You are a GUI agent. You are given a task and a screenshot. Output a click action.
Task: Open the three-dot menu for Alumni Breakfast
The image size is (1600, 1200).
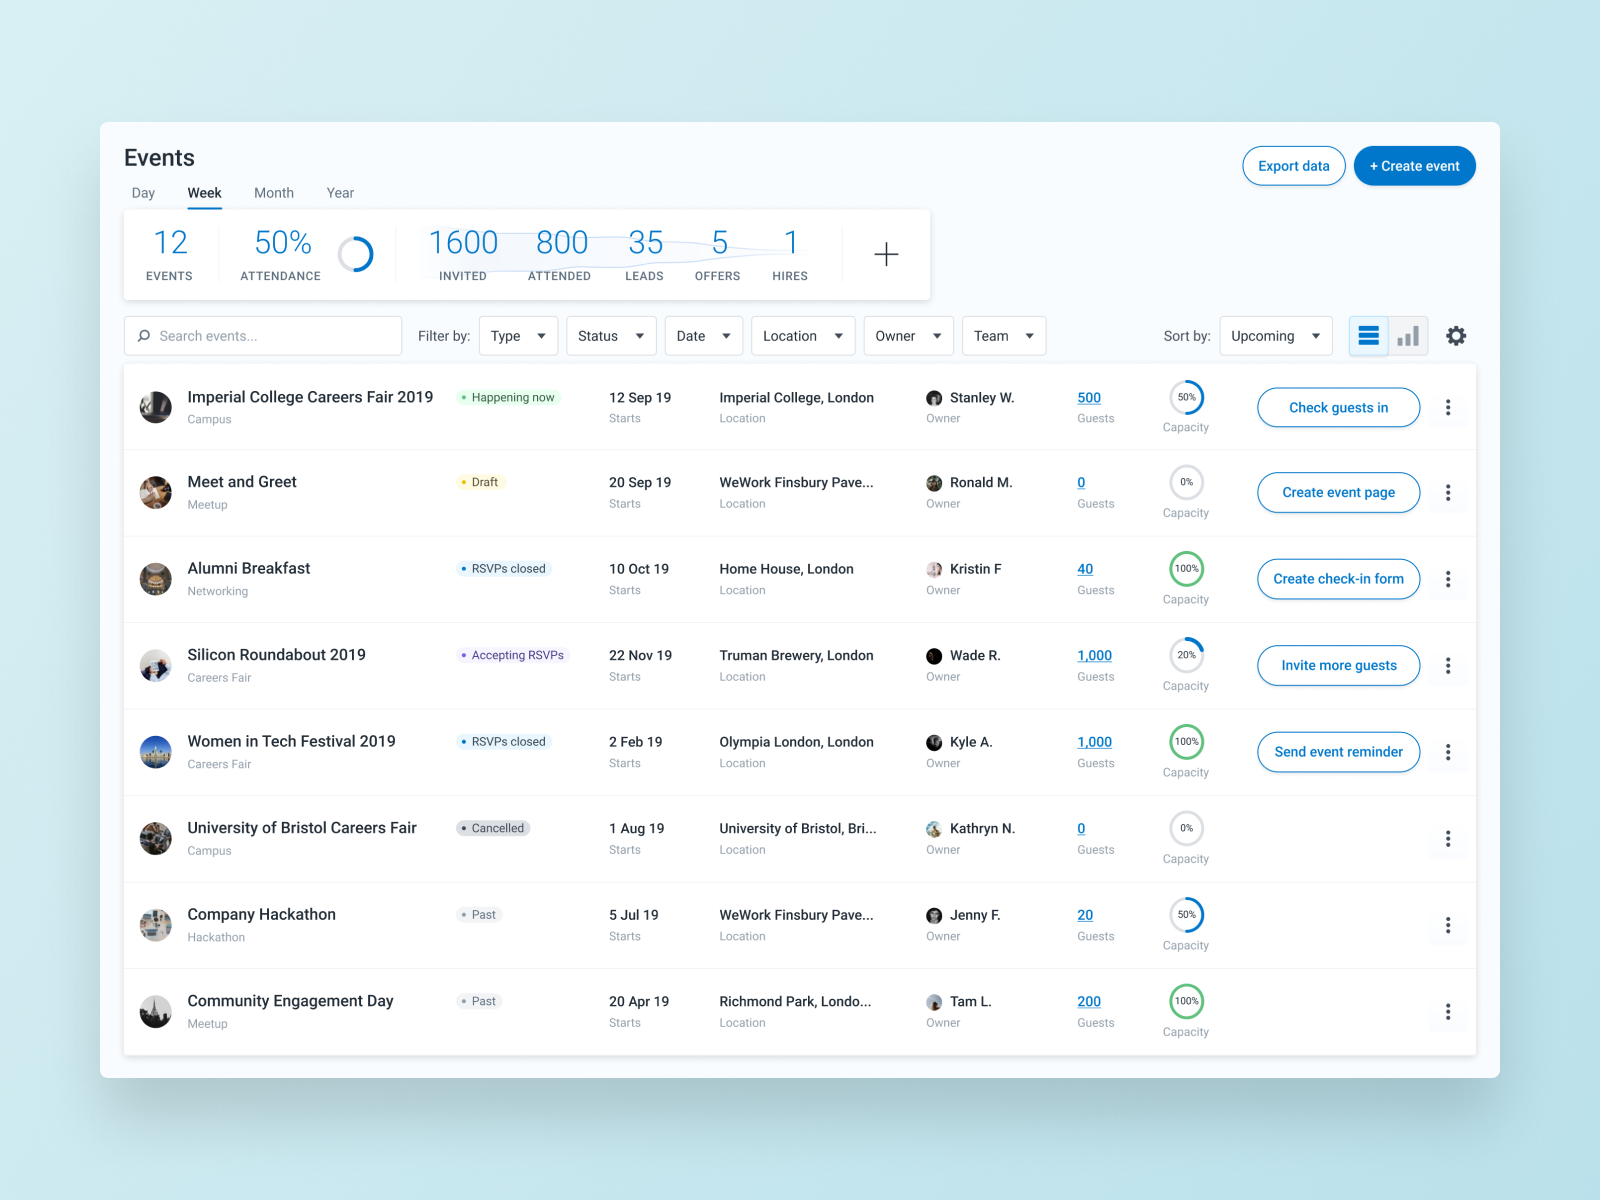tap(1447, 579)
